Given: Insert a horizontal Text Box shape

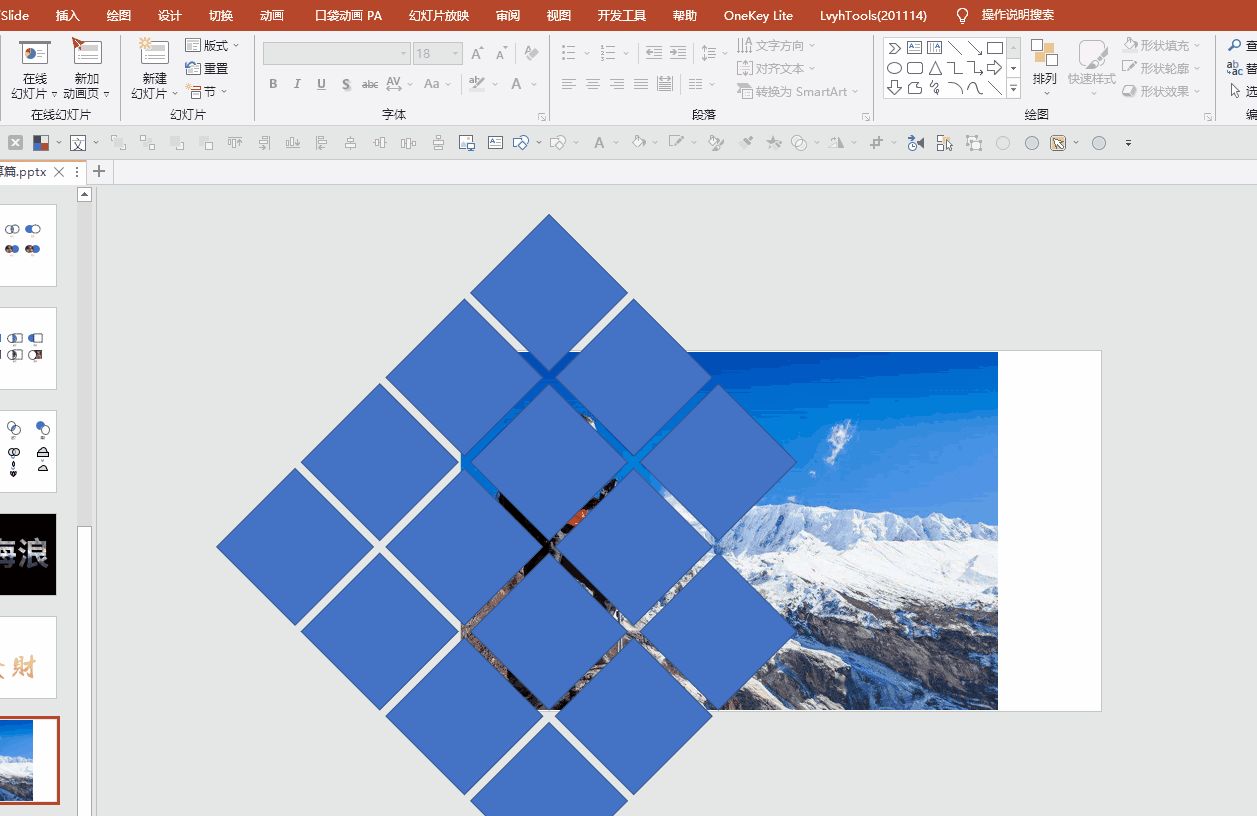Looking at the screenshot, I should click(x=915, y=47).
